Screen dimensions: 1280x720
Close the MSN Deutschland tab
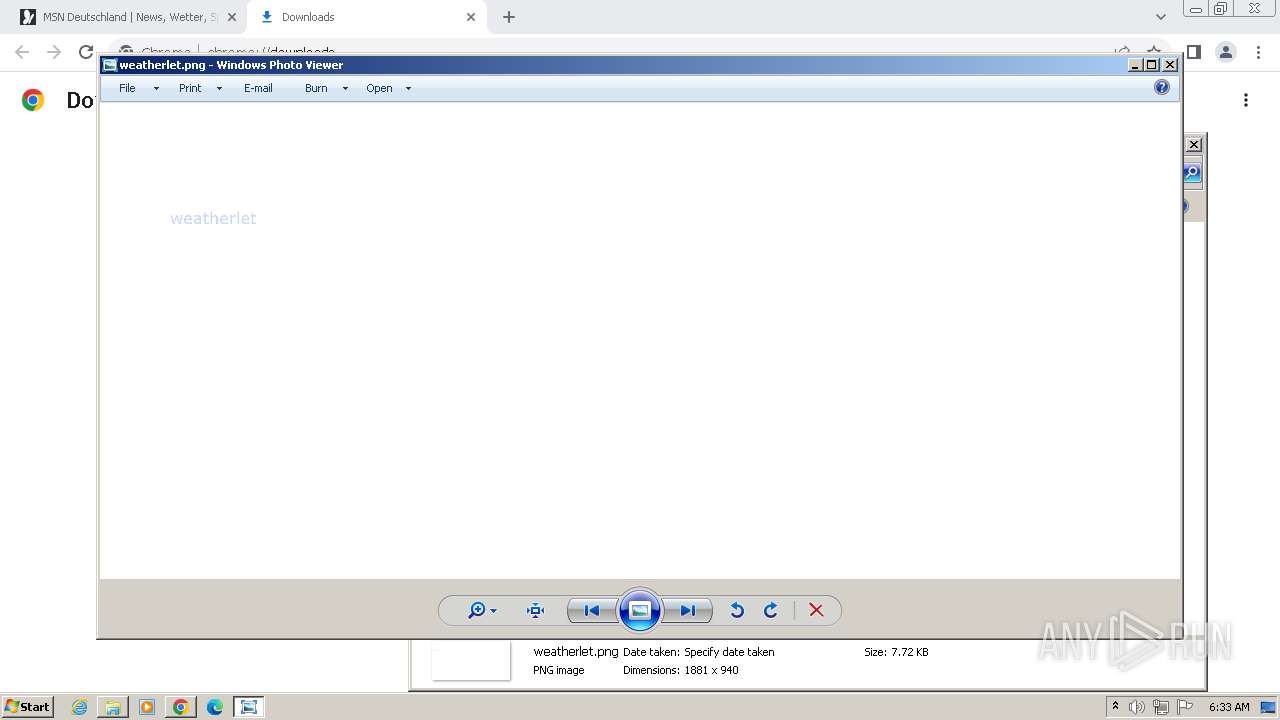point(232,17)
